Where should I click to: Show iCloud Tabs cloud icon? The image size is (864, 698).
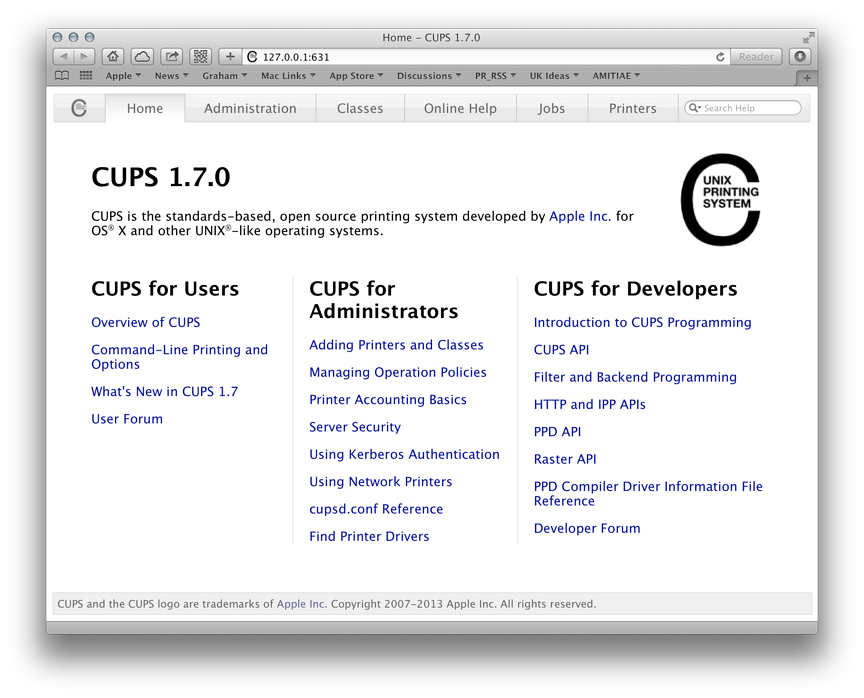click(142, 56)
